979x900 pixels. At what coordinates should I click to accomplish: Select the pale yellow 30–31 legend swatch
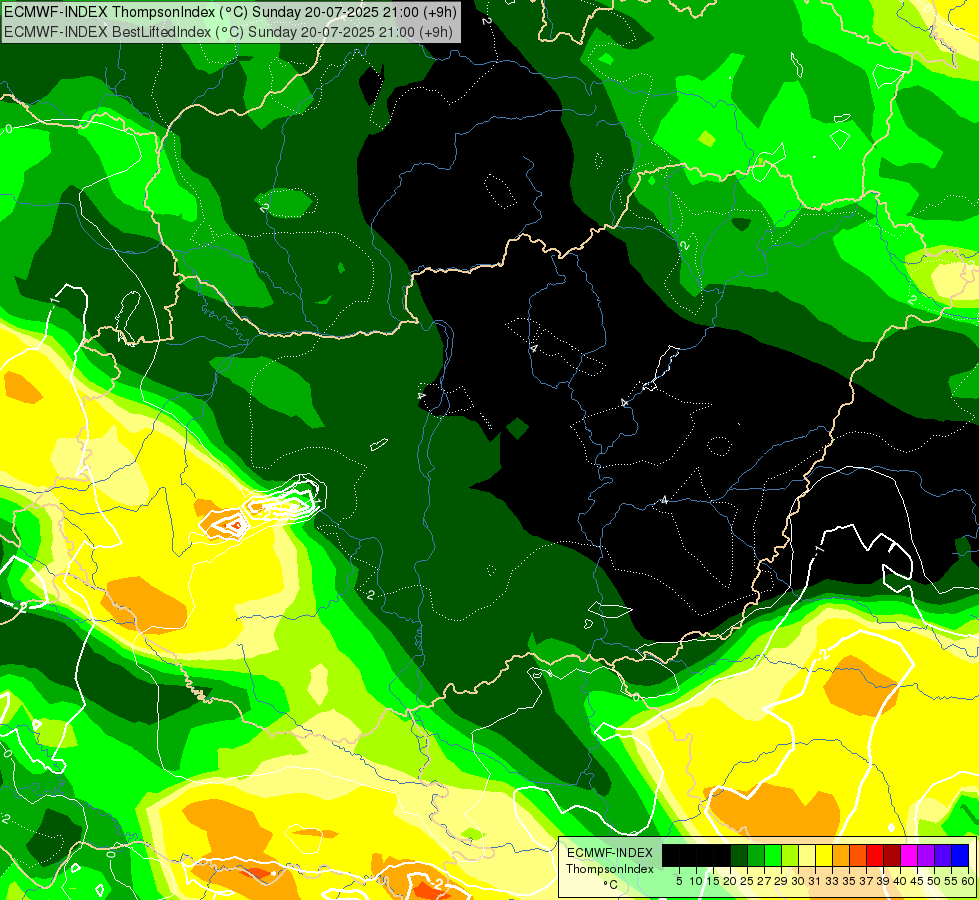[807, 855]
